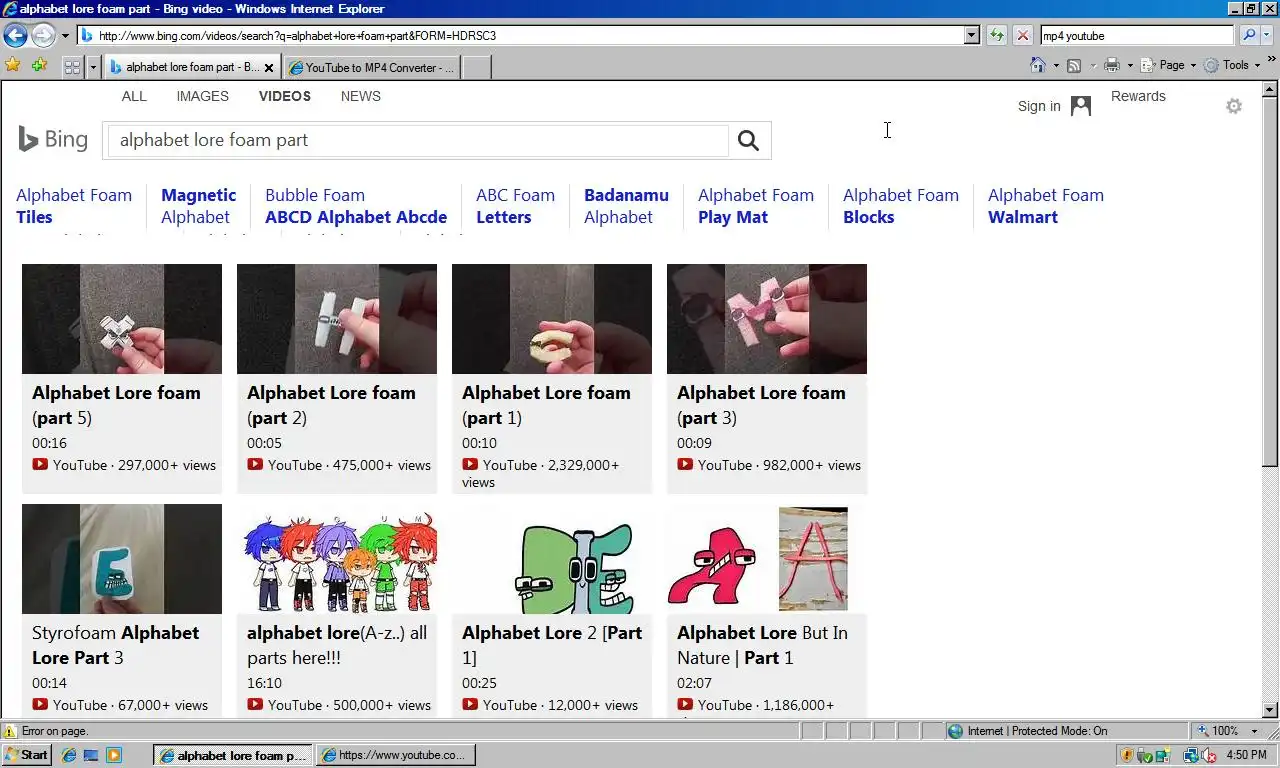Open Alphabet Lore foam (part 3) thumbnail

click(x=767, y=319)
